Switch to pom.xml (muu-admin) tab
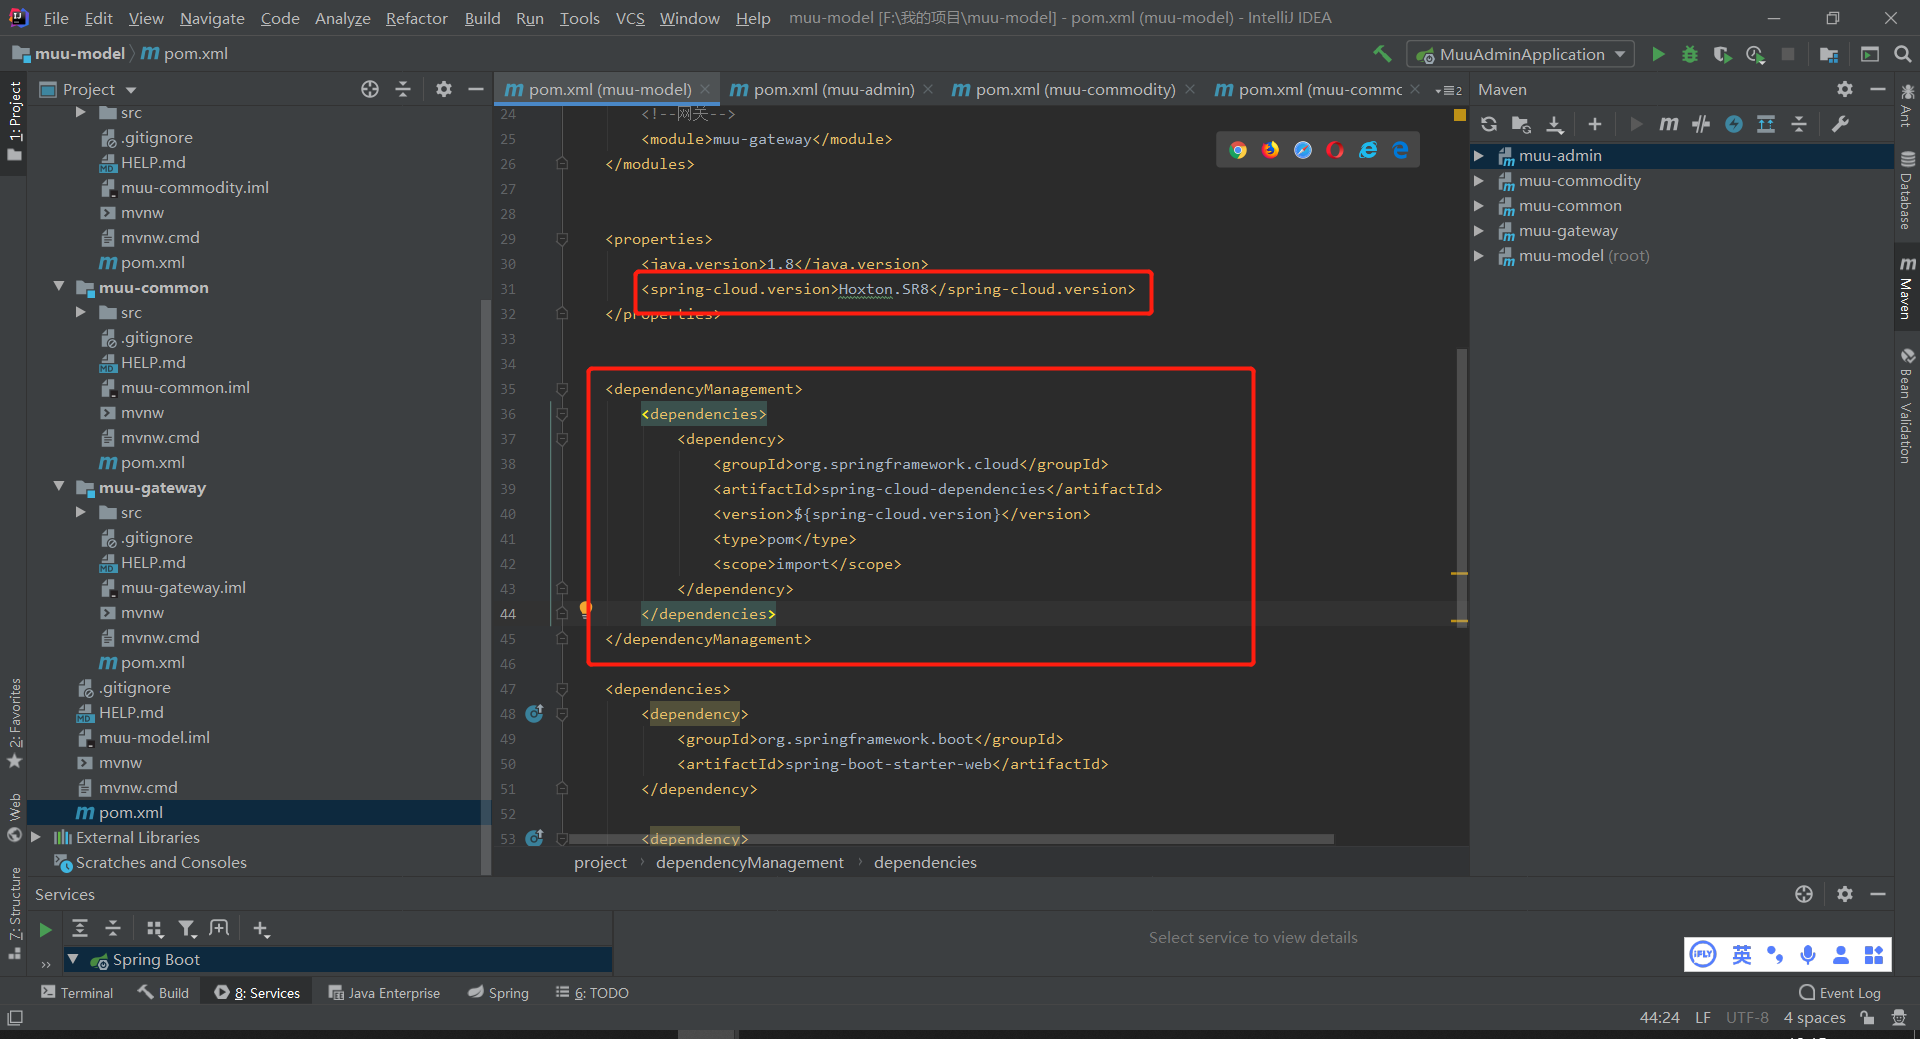This screenshot has height=1039, width=1920. [834, 89]
